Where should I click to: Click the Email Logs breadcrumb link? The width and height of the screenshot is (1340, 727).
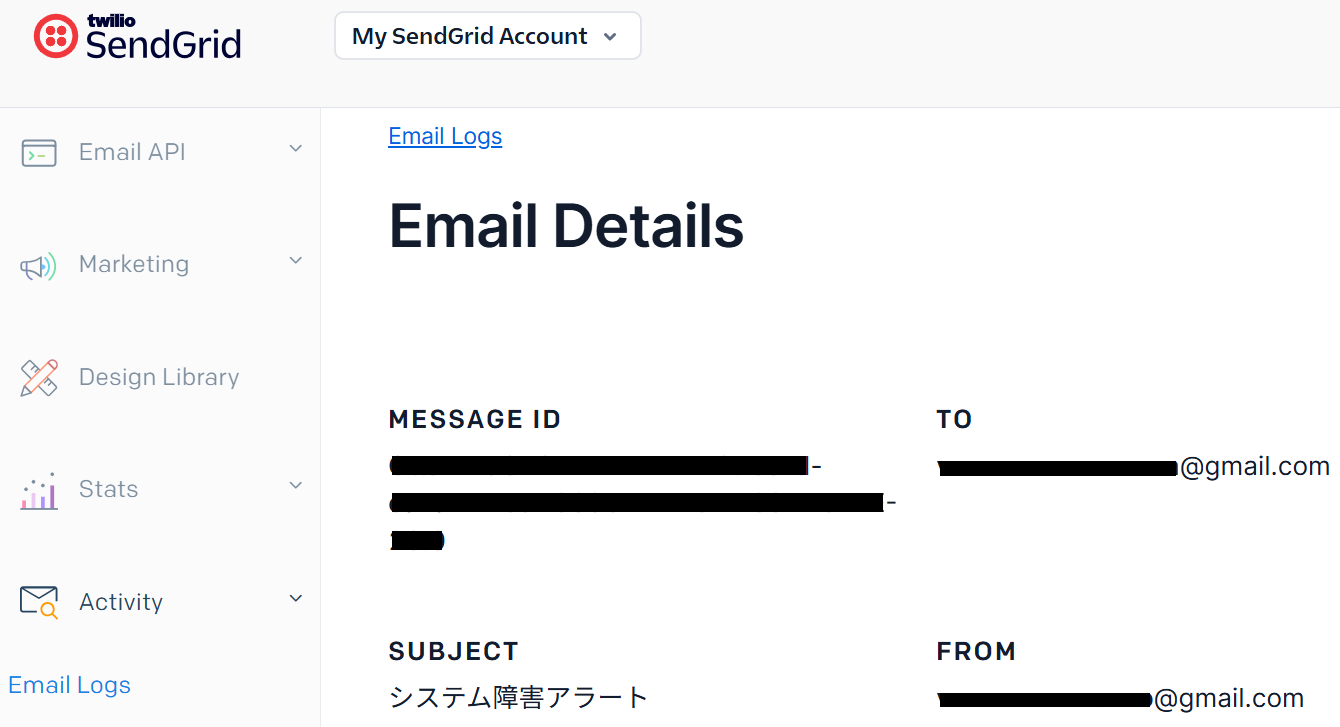(445, 136)
